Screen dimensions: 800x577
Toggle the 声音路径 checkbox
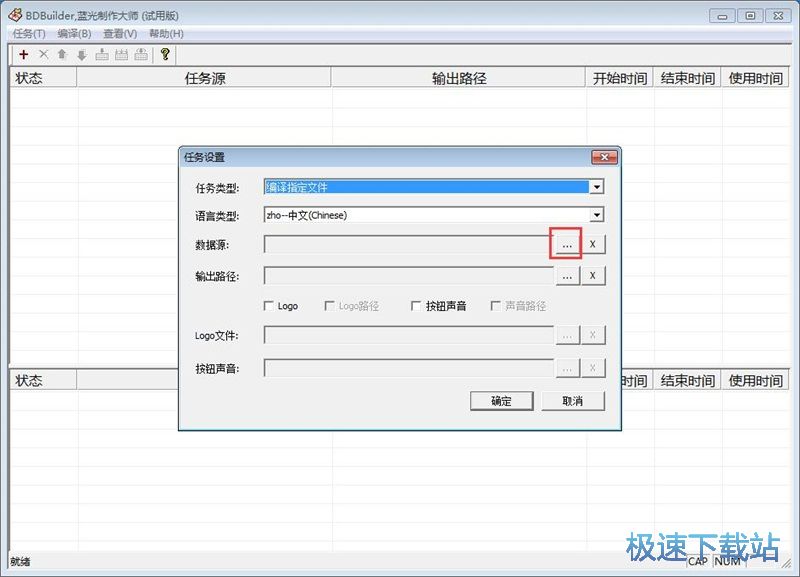click(495, 306)
